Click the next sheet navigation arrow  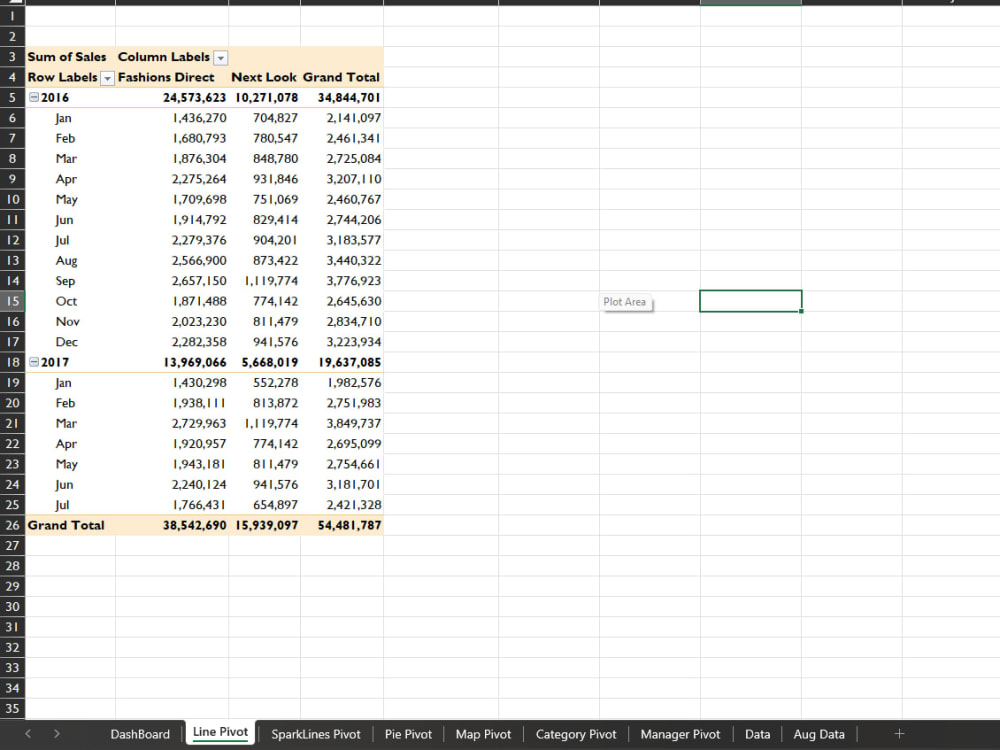coord(57,733)
